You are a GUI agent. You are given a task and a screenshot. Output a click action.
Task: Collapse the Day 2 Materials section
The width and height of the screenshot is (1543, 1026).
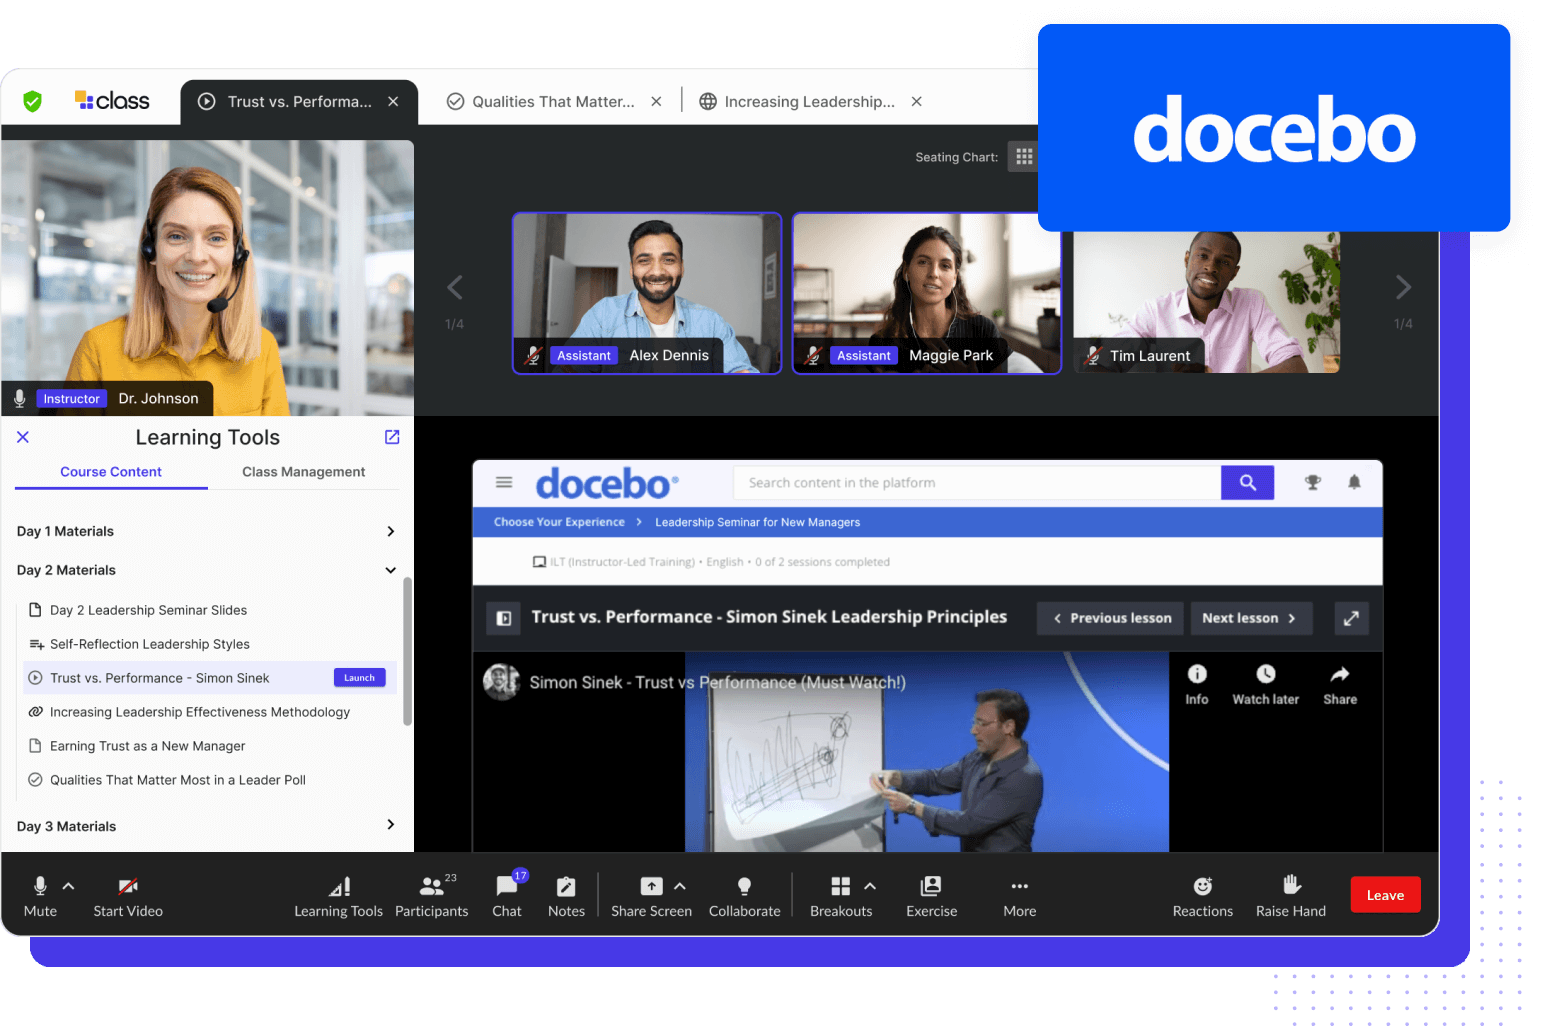pyautogui.click(x=390, y=570)
